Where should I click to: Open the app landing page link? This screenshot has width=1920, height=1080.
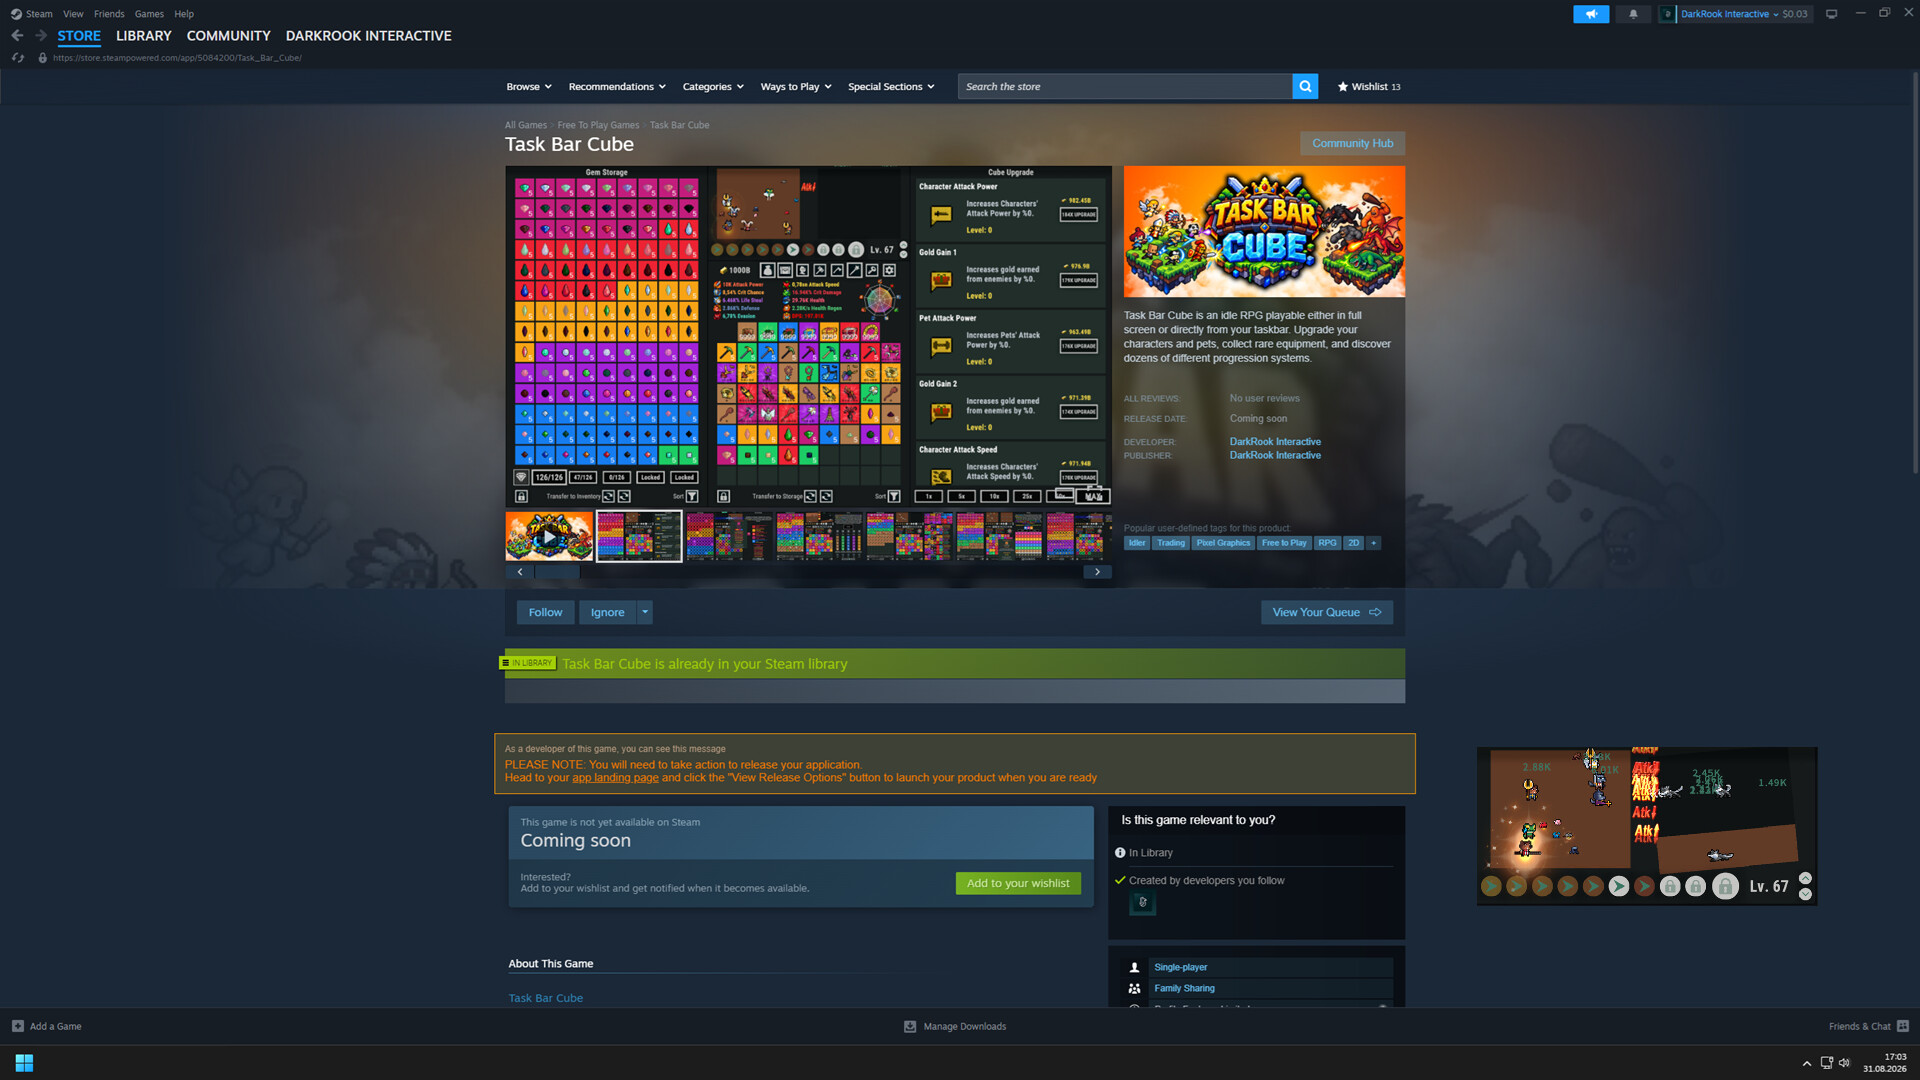tap(615, 778)
